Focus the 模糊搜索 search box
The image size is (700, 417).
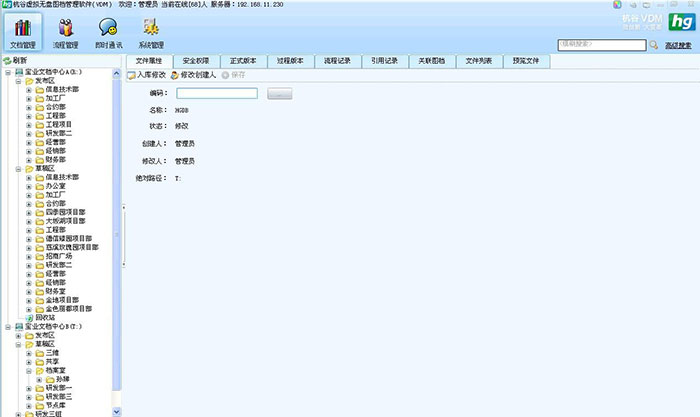tap(602, 45)
